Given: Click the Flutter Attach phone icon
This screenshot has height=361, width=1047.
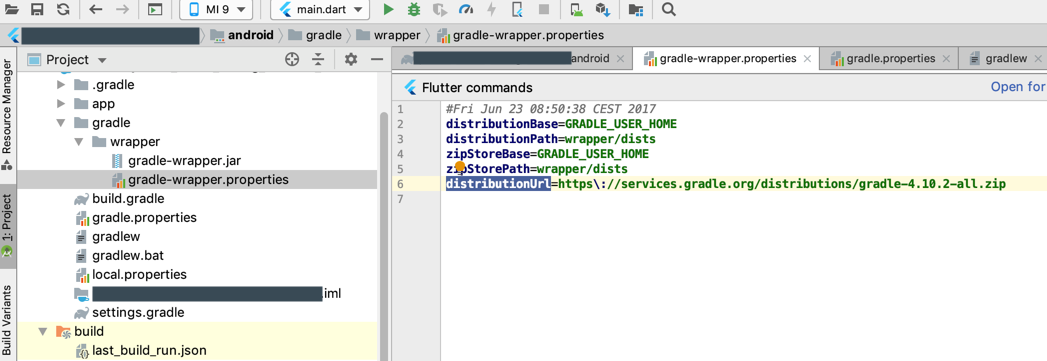Looking at the screenshot, I should [517, 9].
